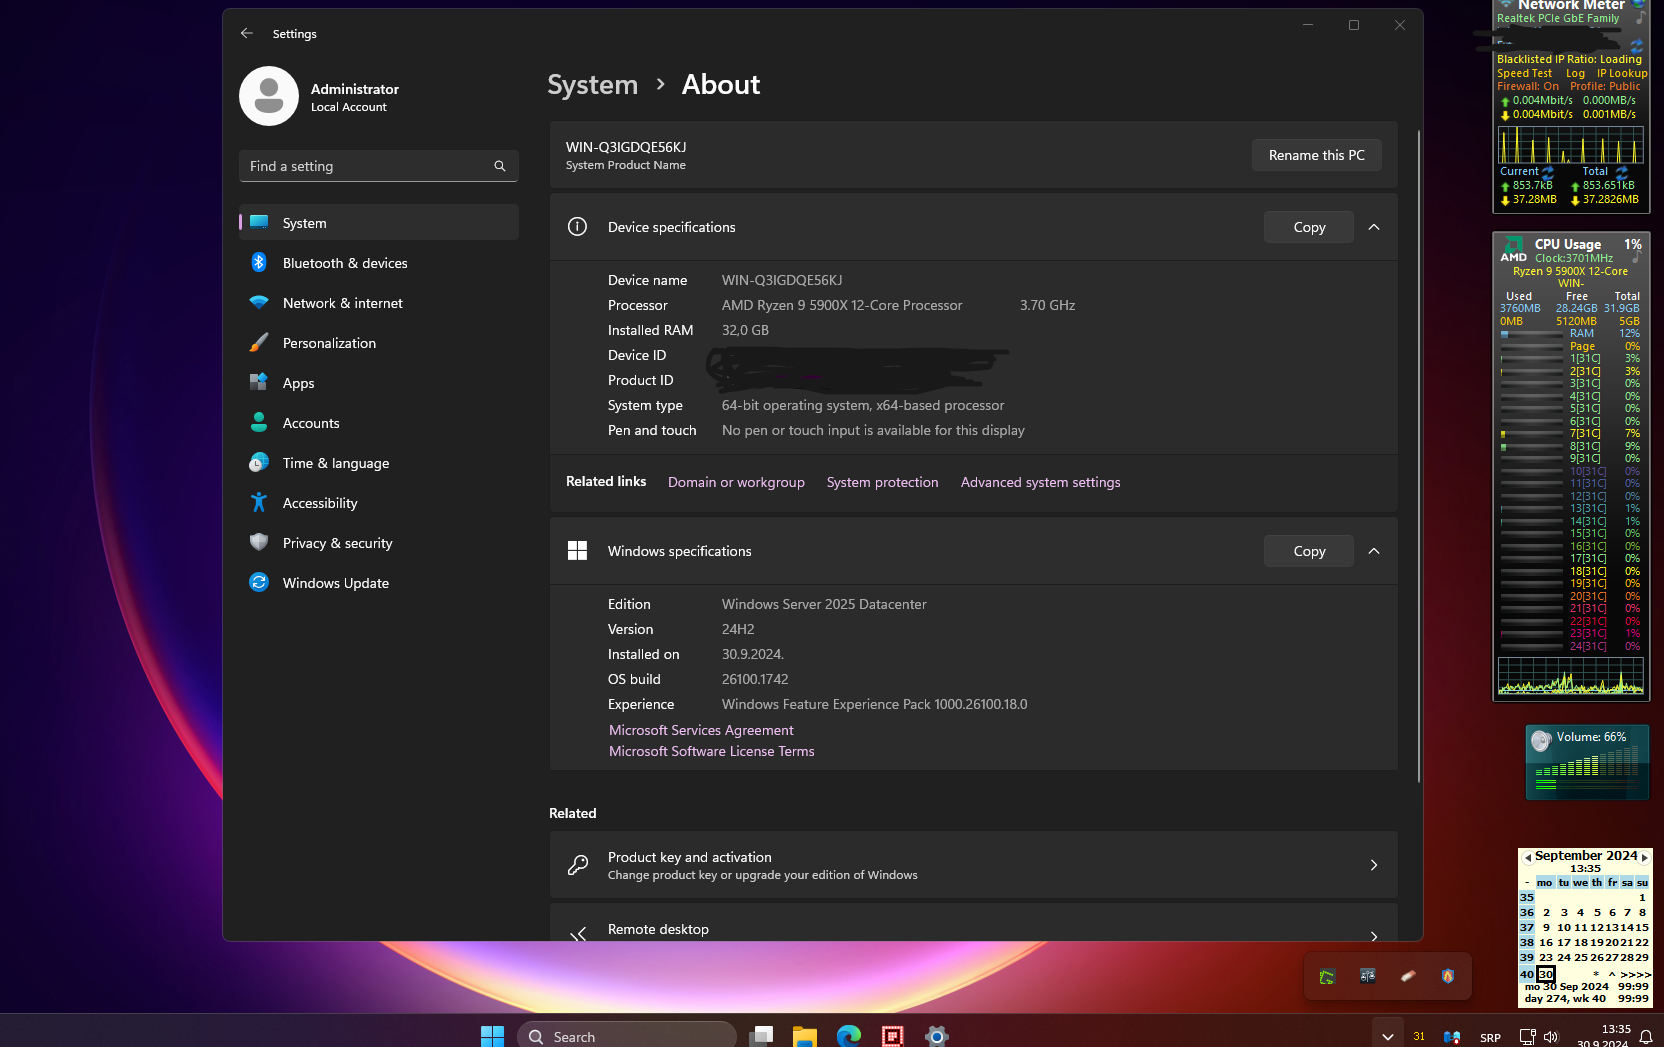Open Network & internet settings
The width and height of the screenshot is (1664, 1047).
379,303
